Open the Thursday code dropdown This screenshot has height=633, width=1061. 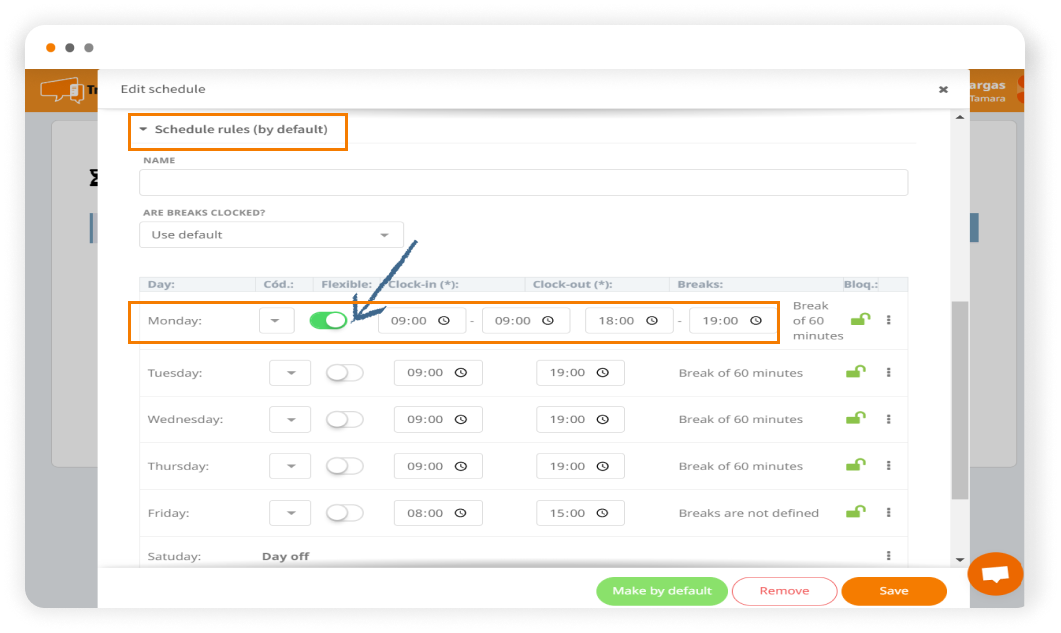point(290,466)
